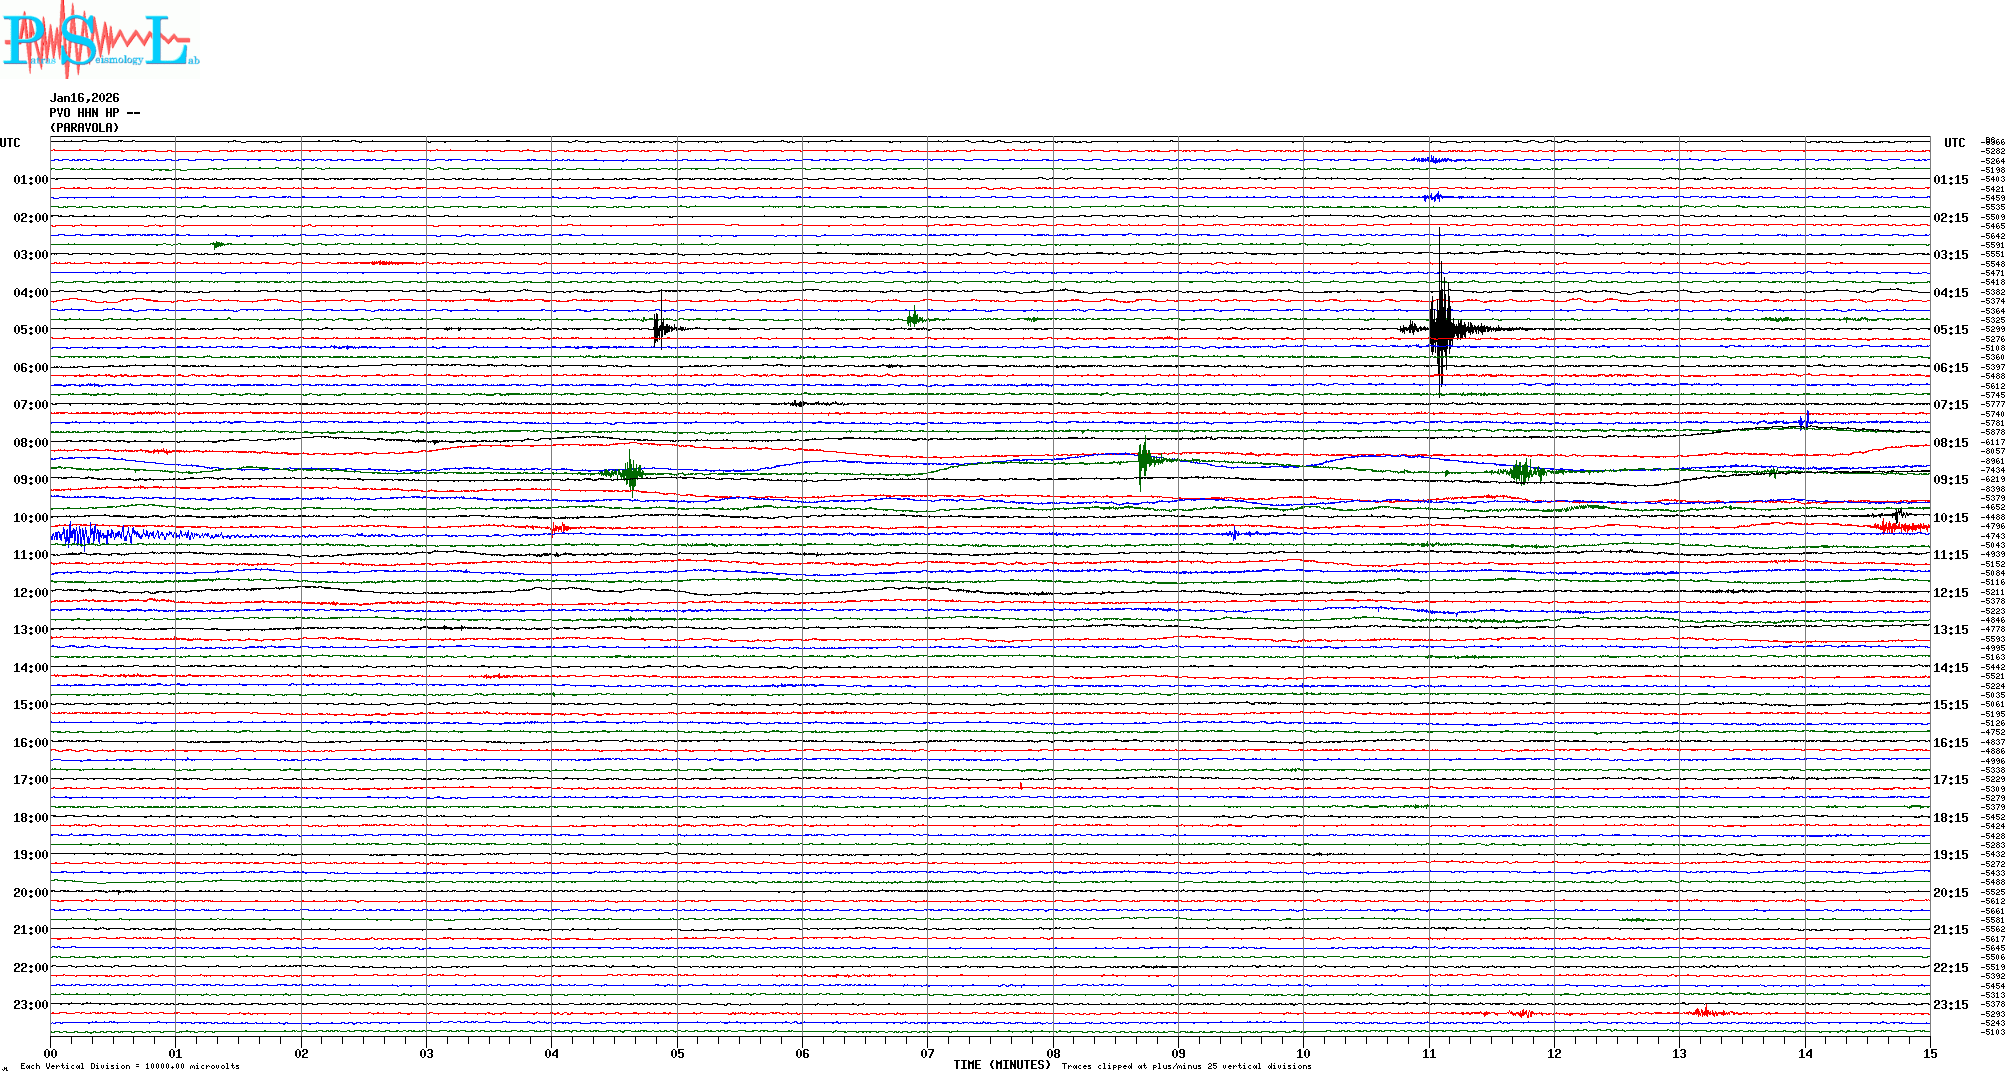Click the black seismic spike near minute 05
This screenshot has height=1080, width=2010.
[x=658, y=328]
